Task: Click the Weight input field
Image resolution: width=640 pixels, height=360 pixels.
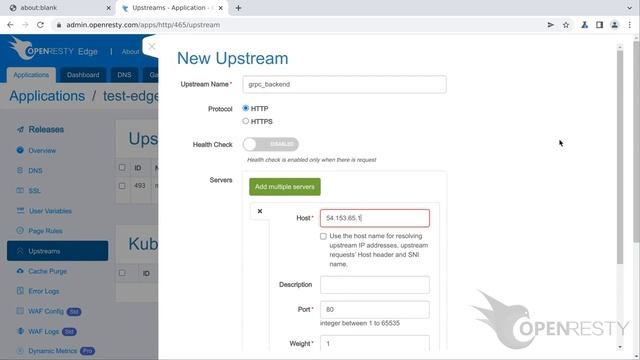Action: coord(375,343)
